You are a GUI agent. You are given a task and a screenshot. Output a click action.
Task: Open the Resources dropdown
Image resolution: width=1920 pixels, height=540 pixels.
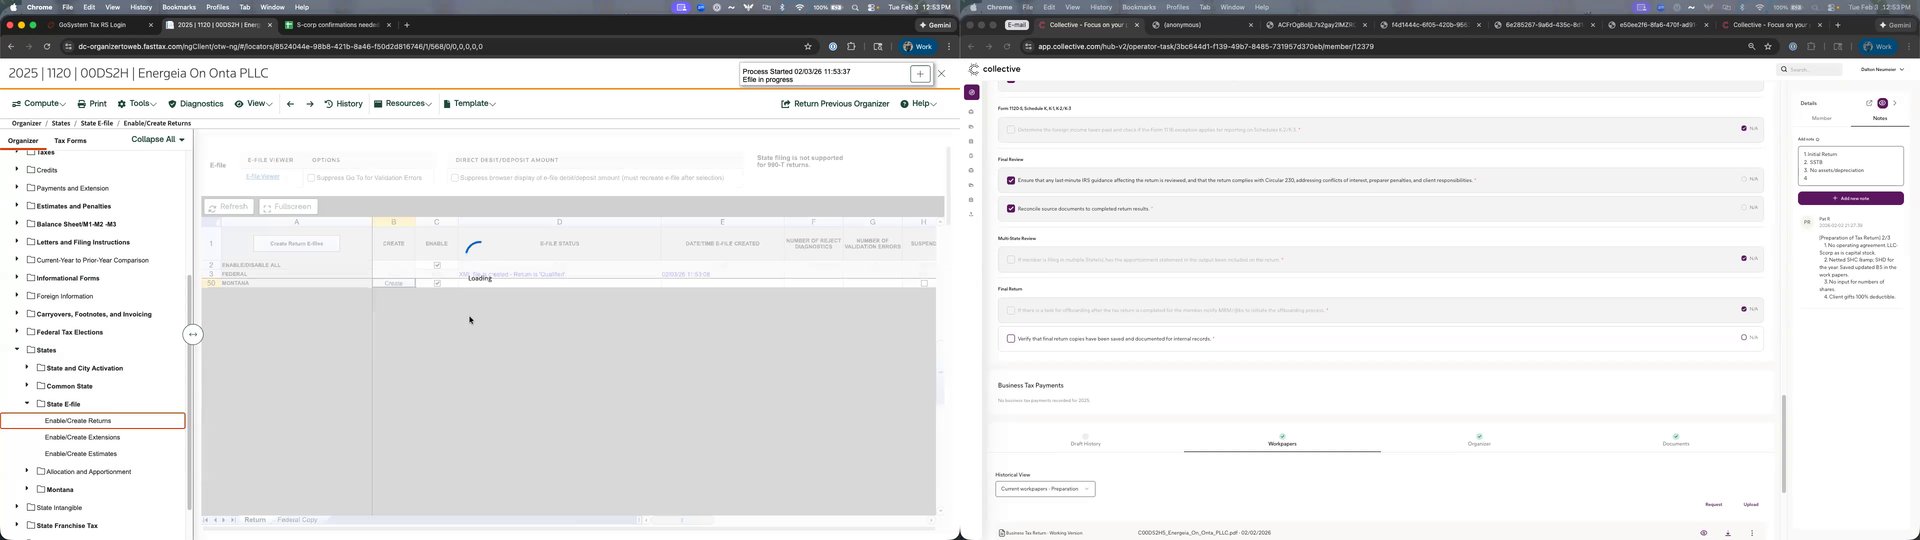(x=403, y=103)
